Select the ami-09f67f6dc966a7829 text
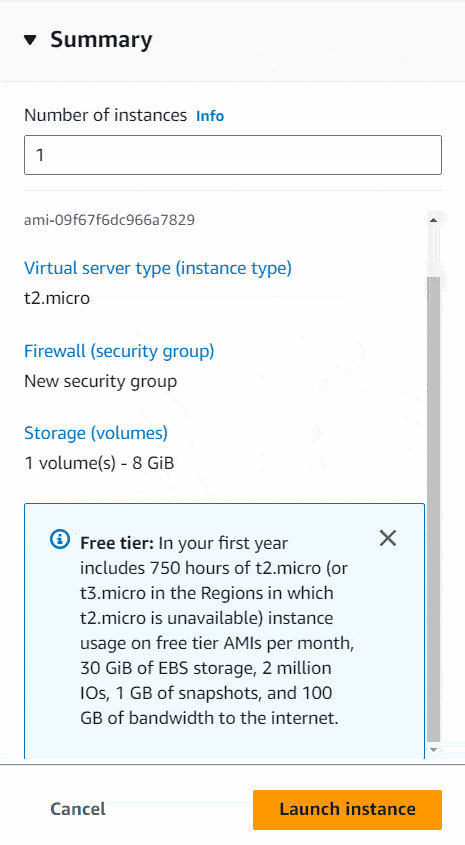465x845 pixels. click(x=109, y=220)
